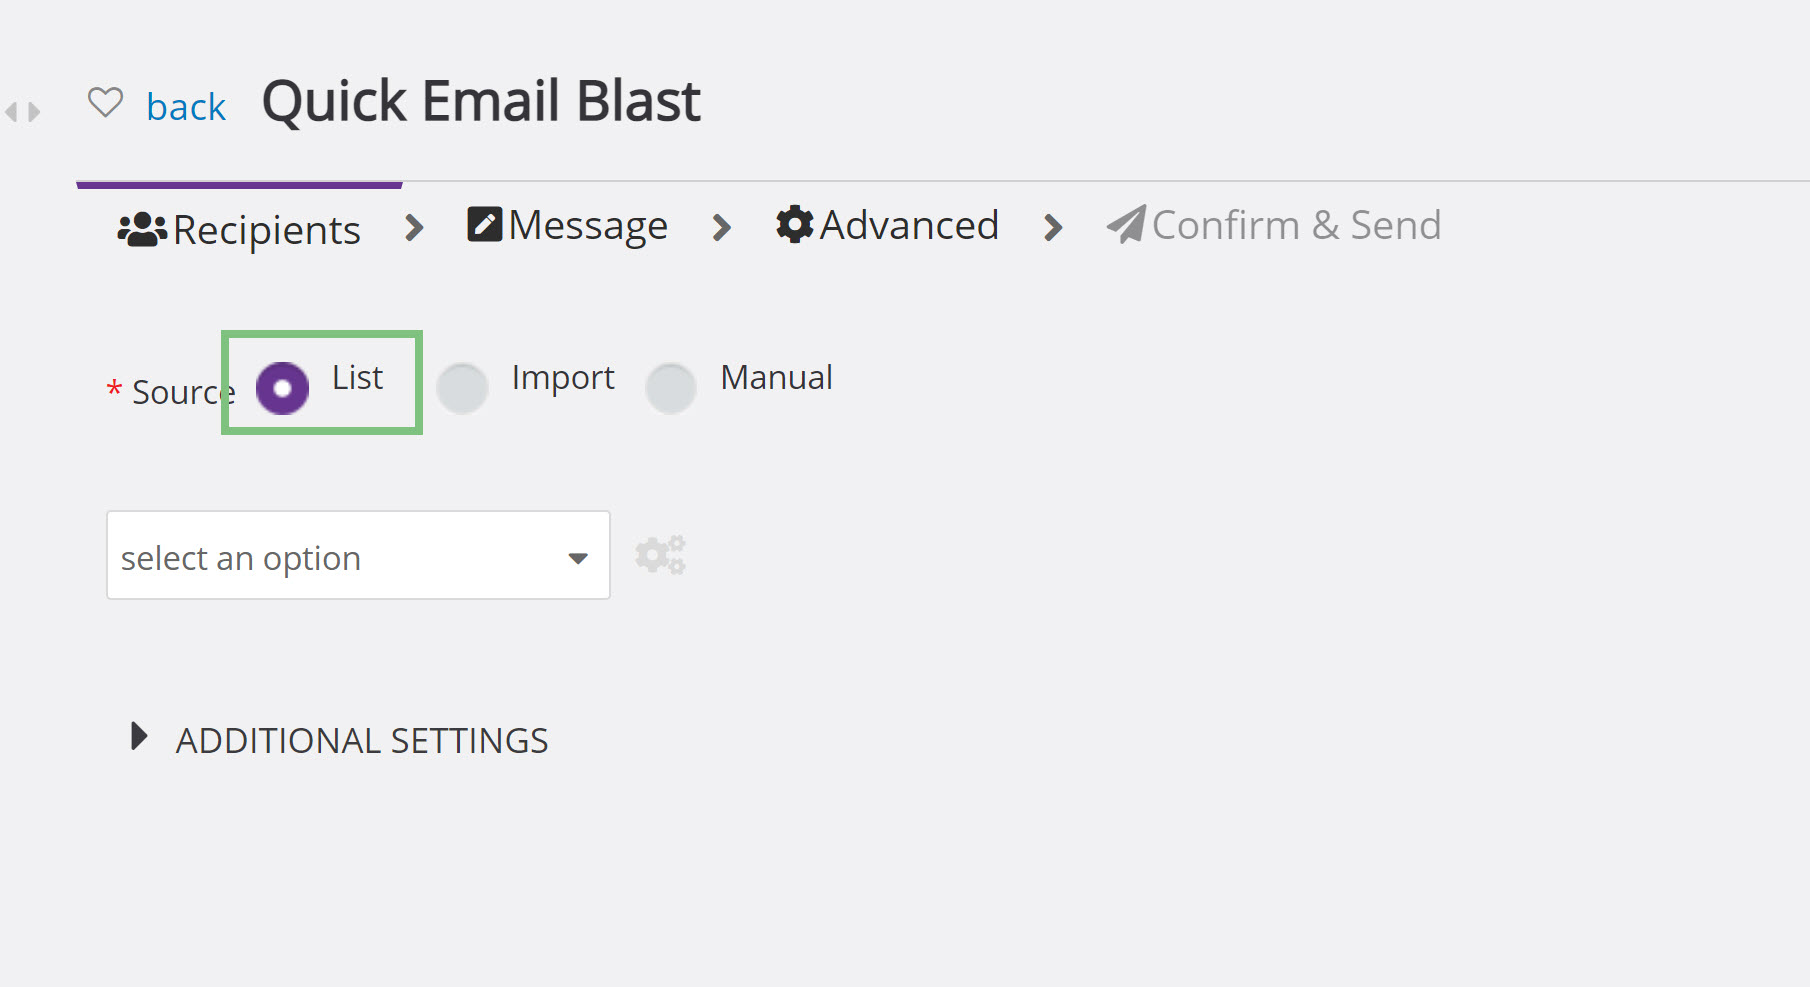Click the Recipients people icon
This screenshot has width=1810, height=987.
(x=142, y=229)
